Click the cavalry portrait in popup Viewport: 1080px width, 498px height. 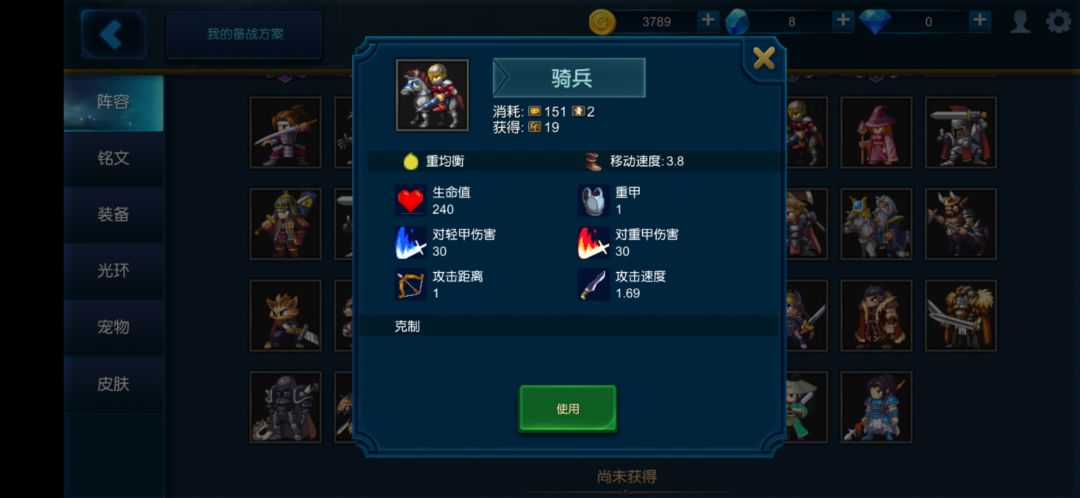[x=432, y=95]
